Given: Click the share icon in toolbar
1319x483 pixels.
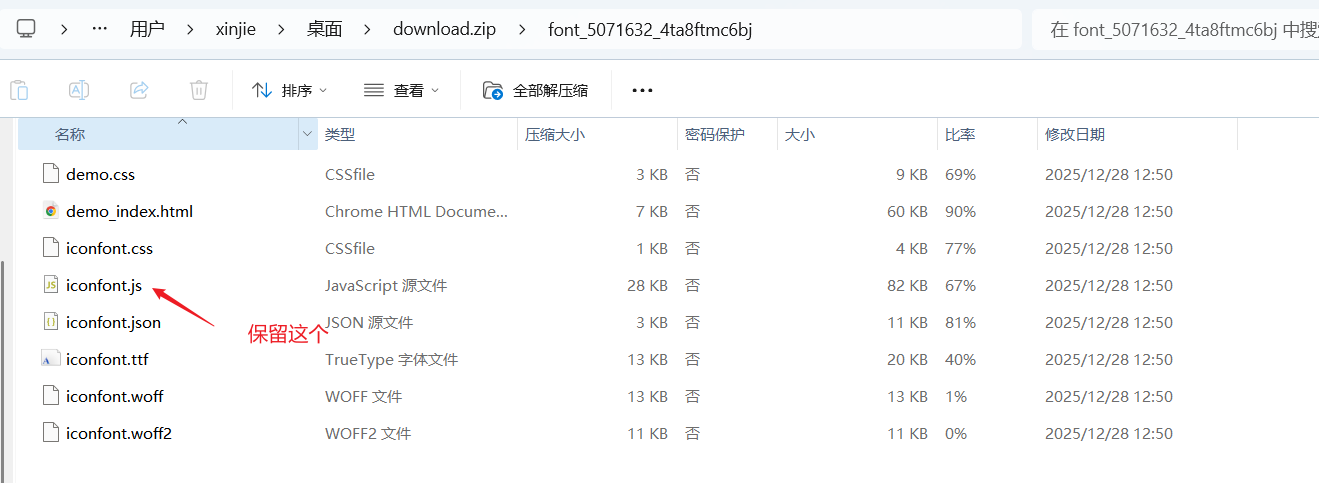Looking at the screenshot, I should 139,90.
